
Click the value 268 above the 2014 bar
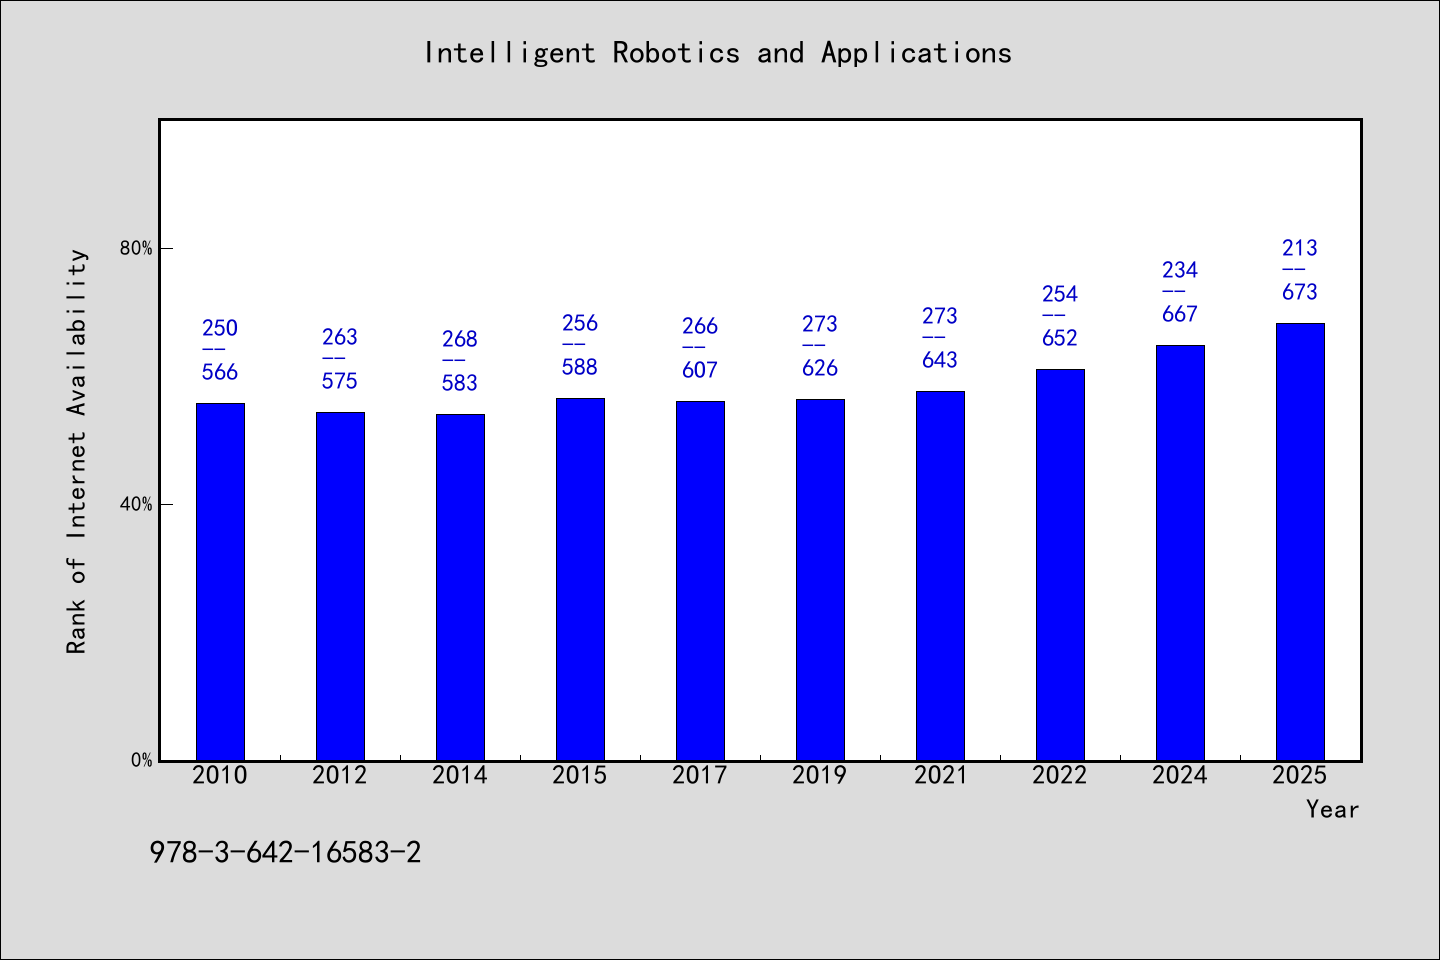(x=460, y=339)
